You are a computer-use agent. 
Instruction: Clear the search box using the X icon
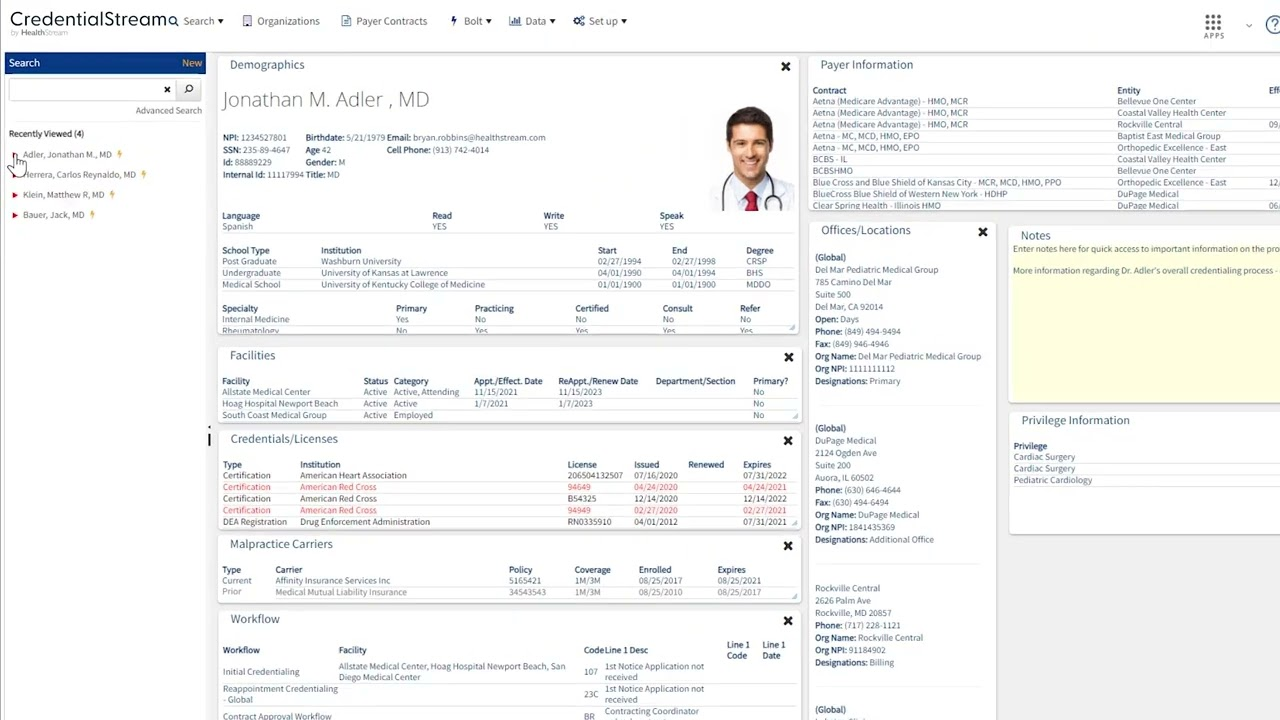[167, 89]
